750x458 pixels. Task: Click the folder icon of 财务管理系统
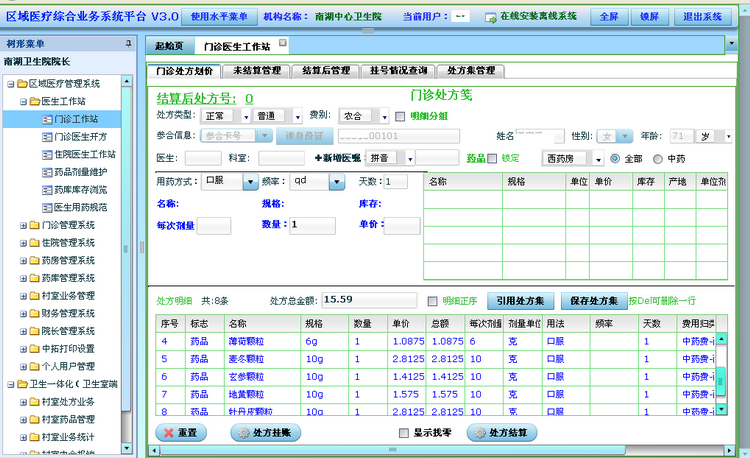(x=34, y=314)
